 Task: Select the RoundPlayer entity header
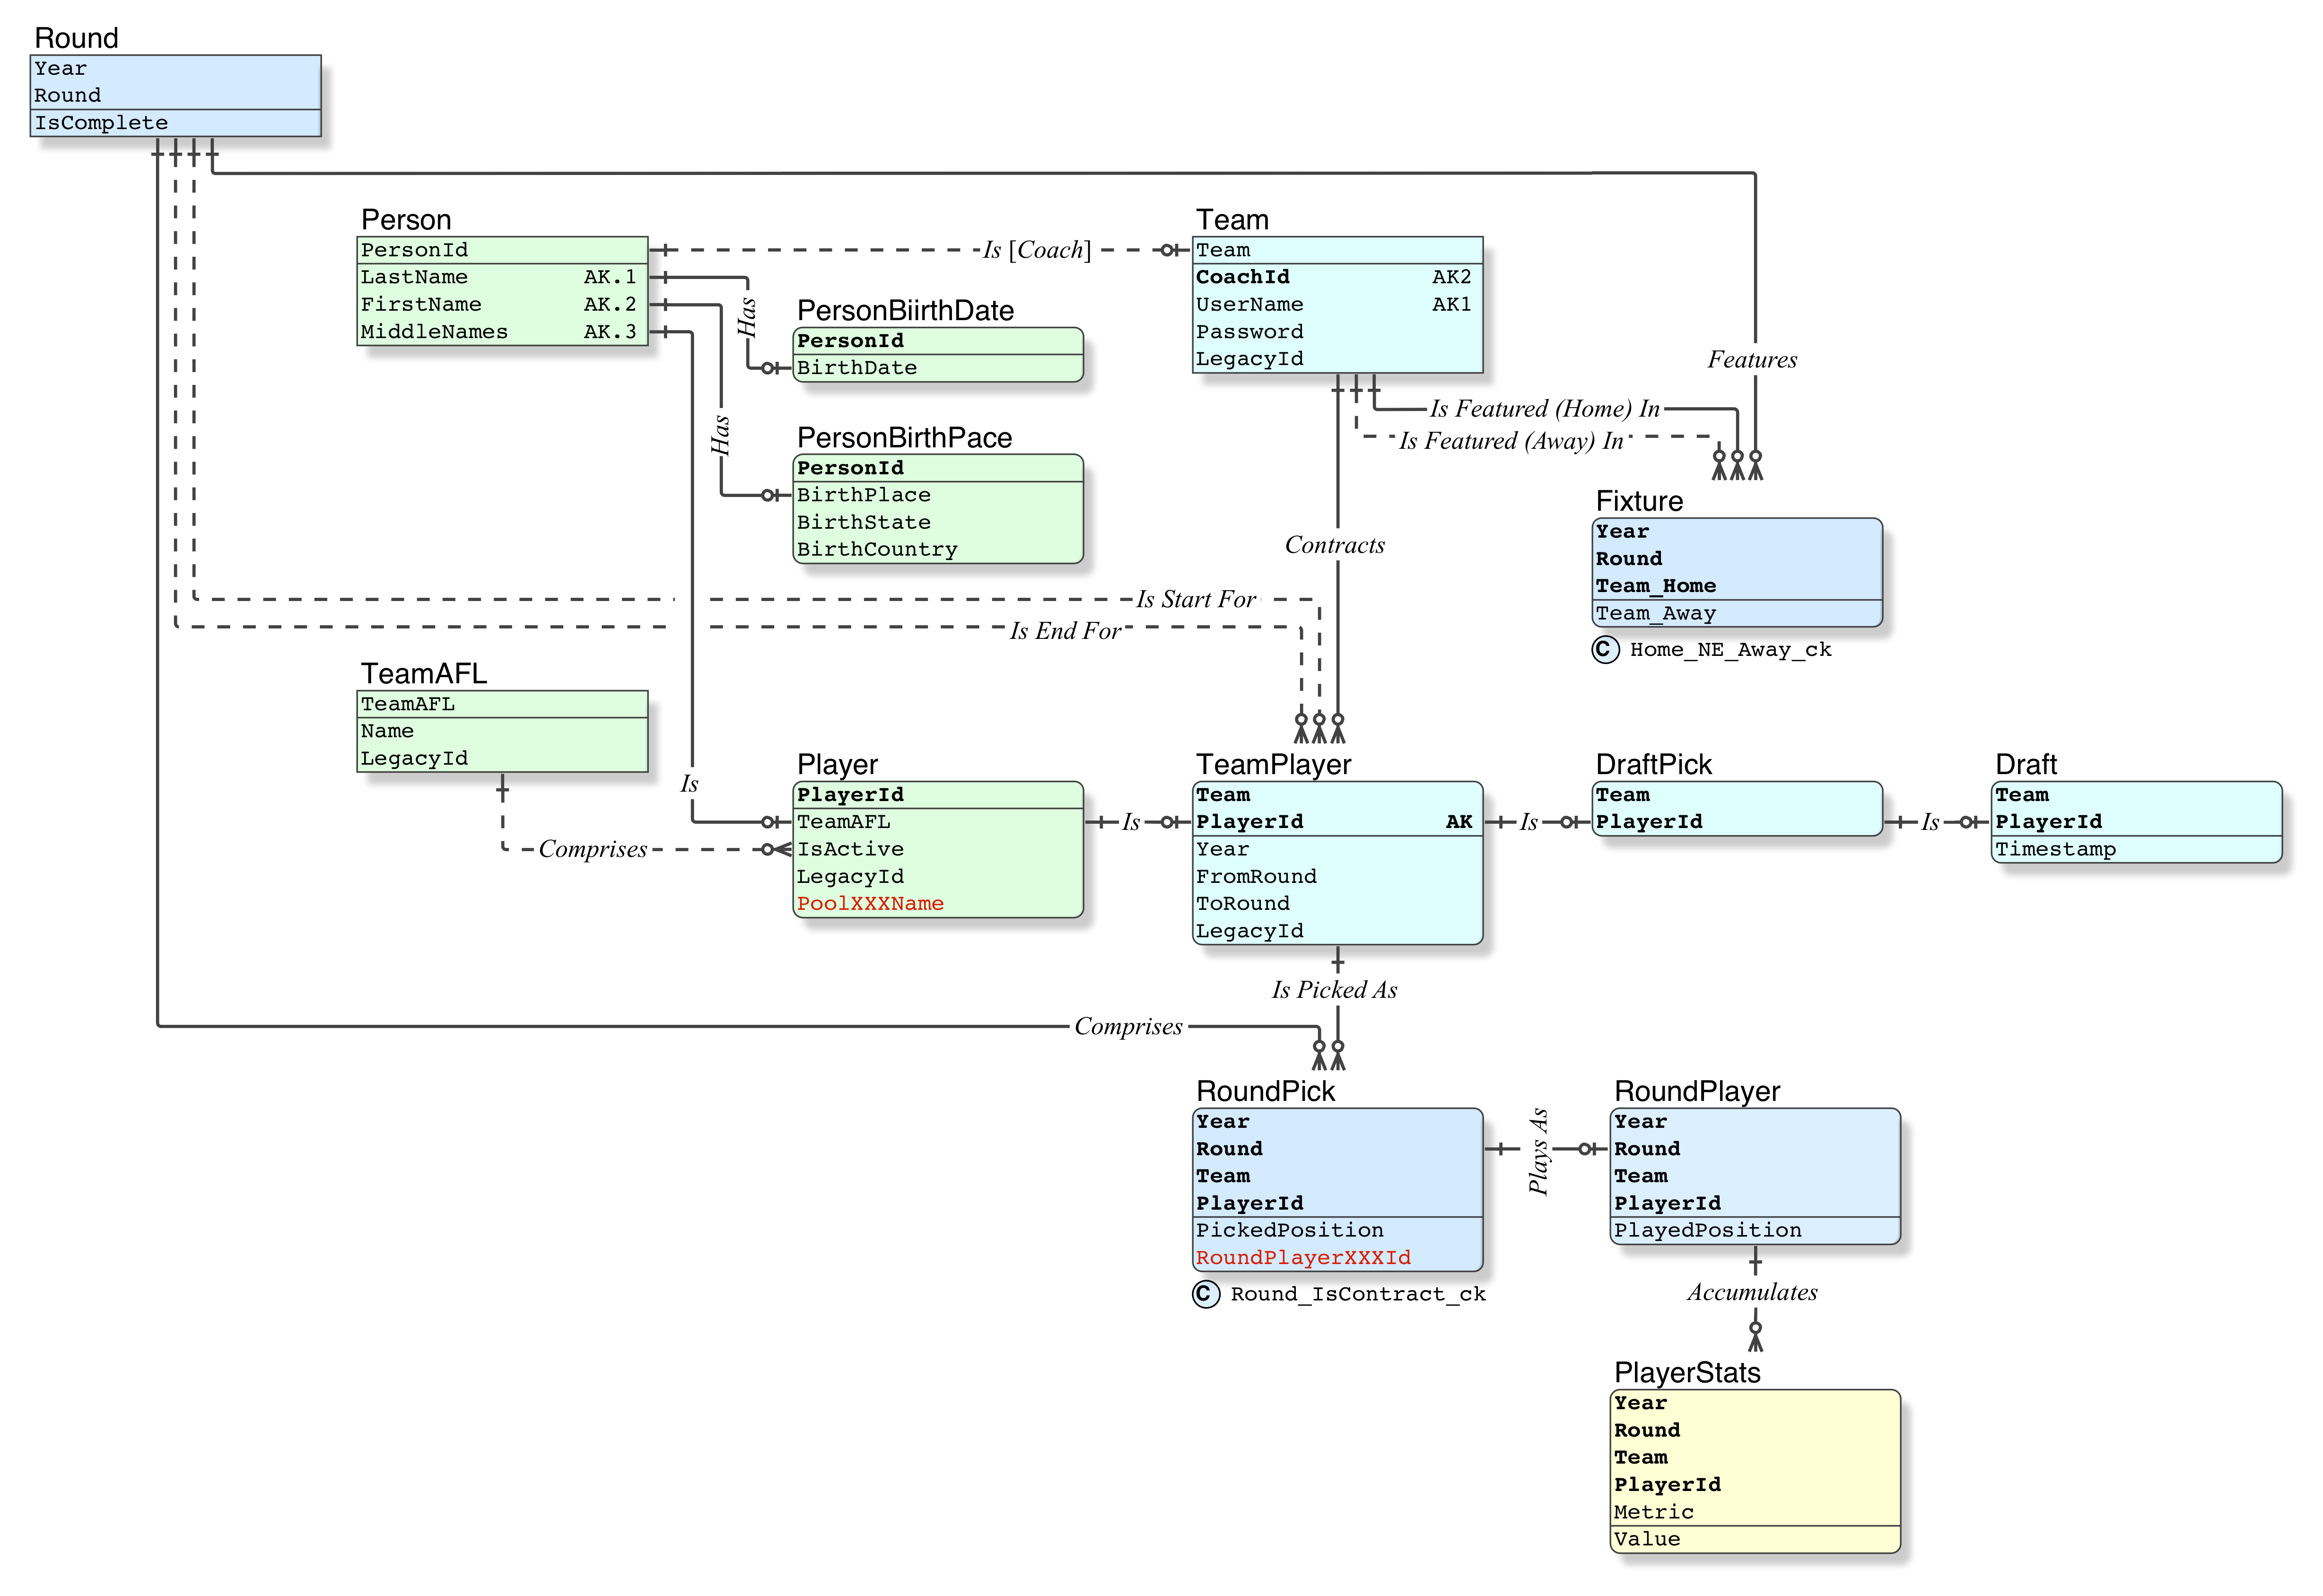(x=1697, y=1091)
